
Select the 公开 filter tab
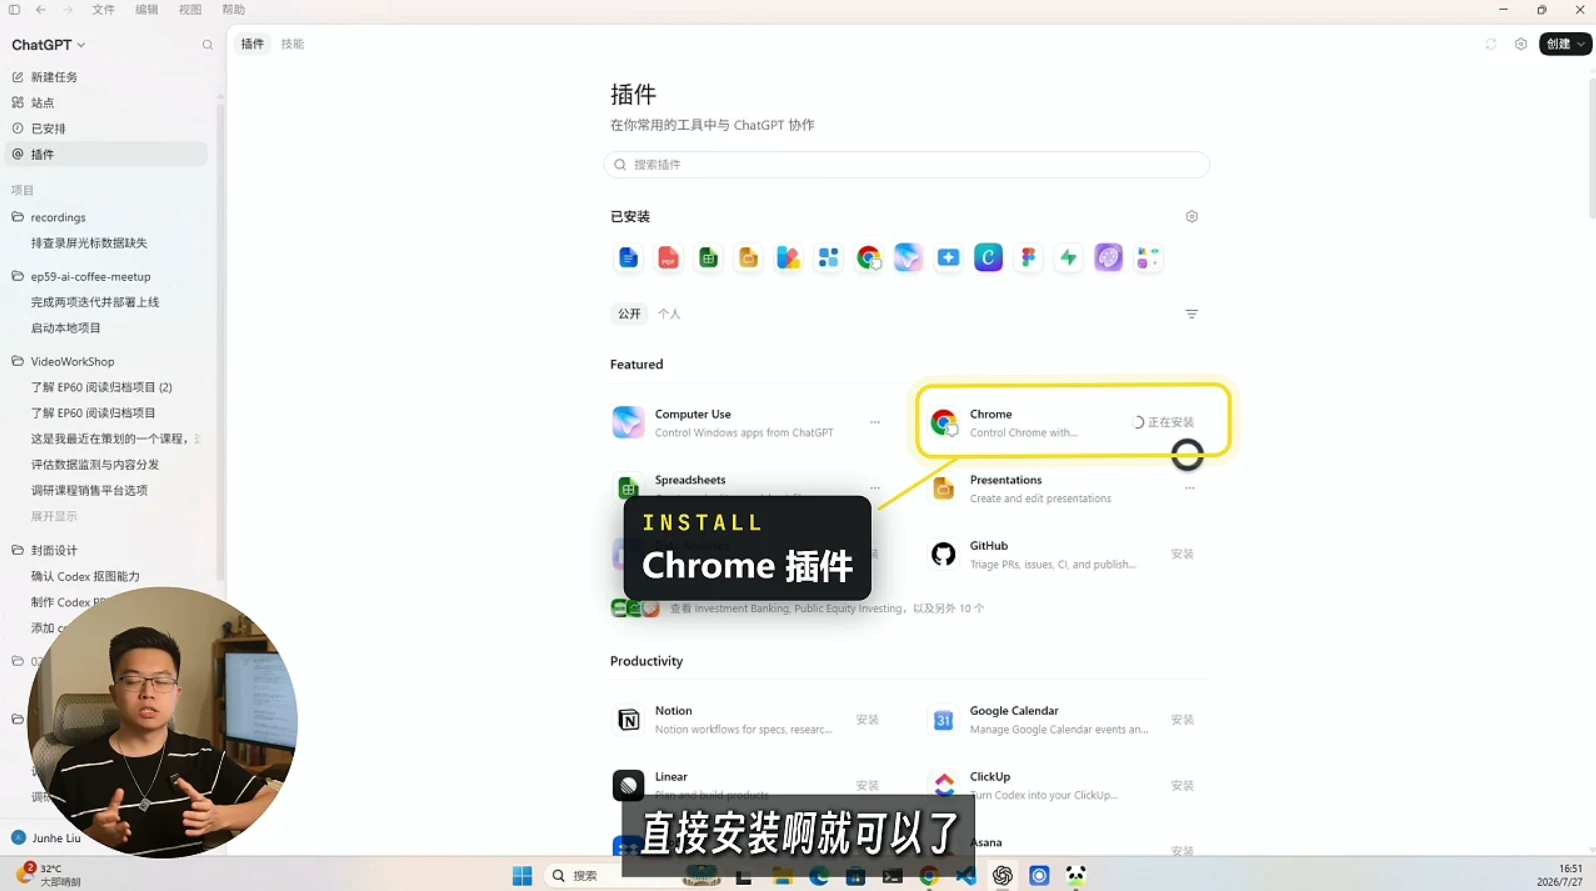(x=629, y=314)
